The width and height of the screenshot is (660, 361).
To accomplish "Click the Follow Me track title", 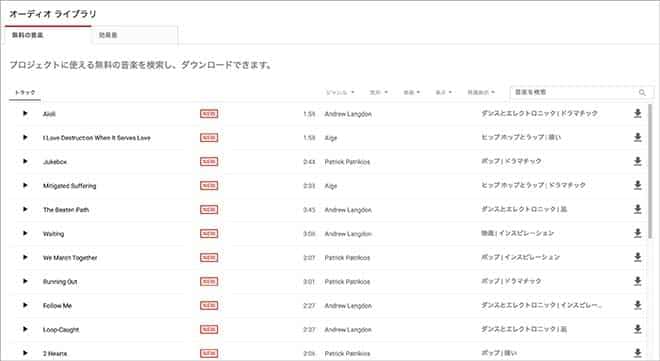I will [x=57, y=306].
